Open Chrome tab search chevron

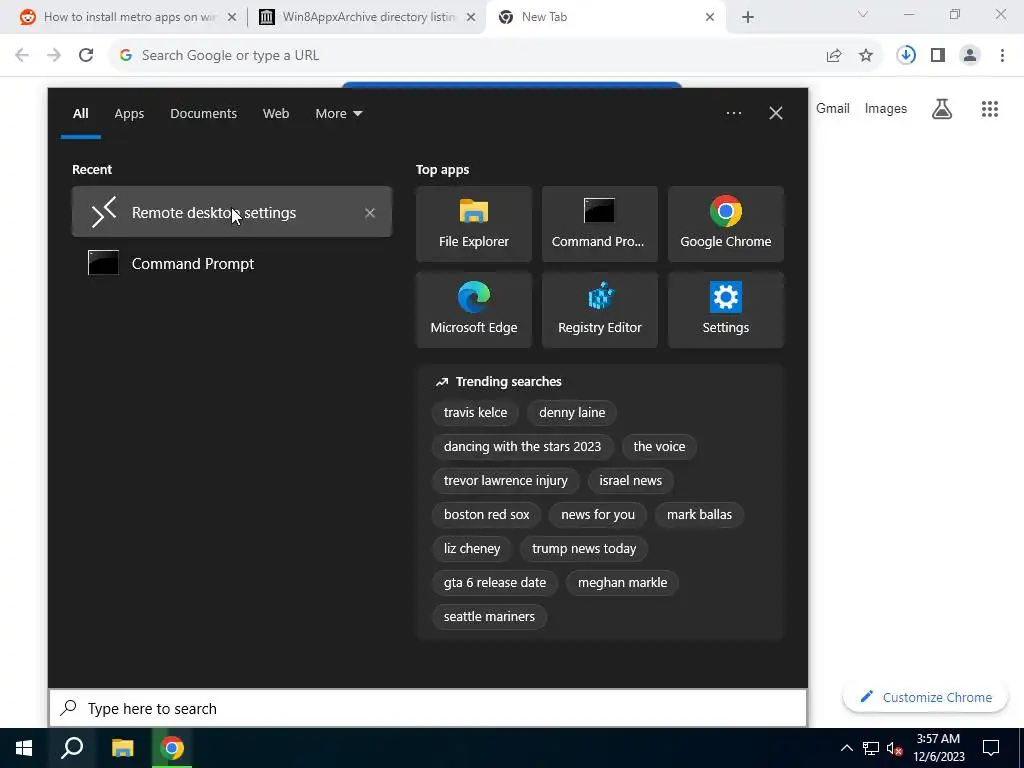click(x=863, y=14)
